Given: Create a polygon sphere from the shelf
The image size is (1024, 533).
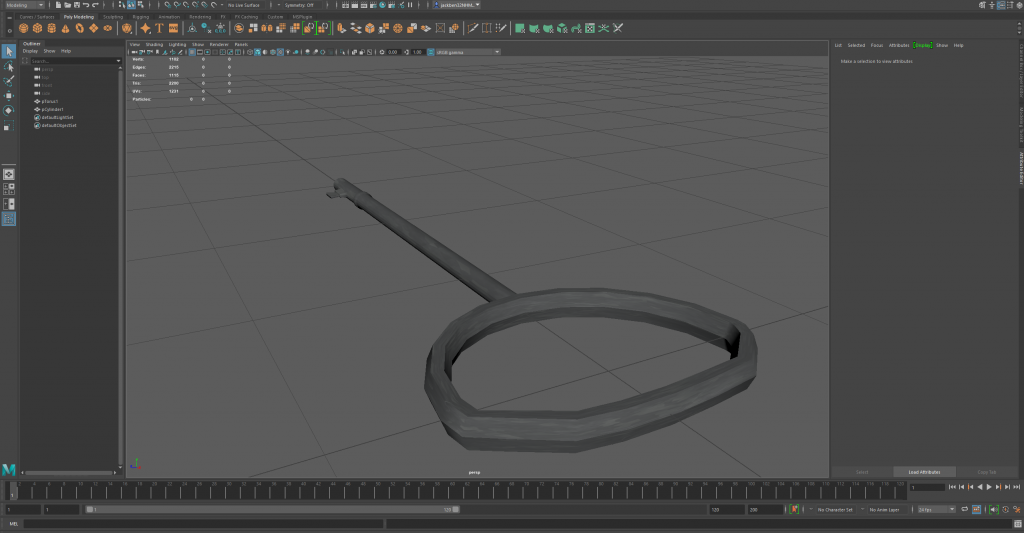Looking at the screenshot, I should pyautogui.click(x=23, y=28).
